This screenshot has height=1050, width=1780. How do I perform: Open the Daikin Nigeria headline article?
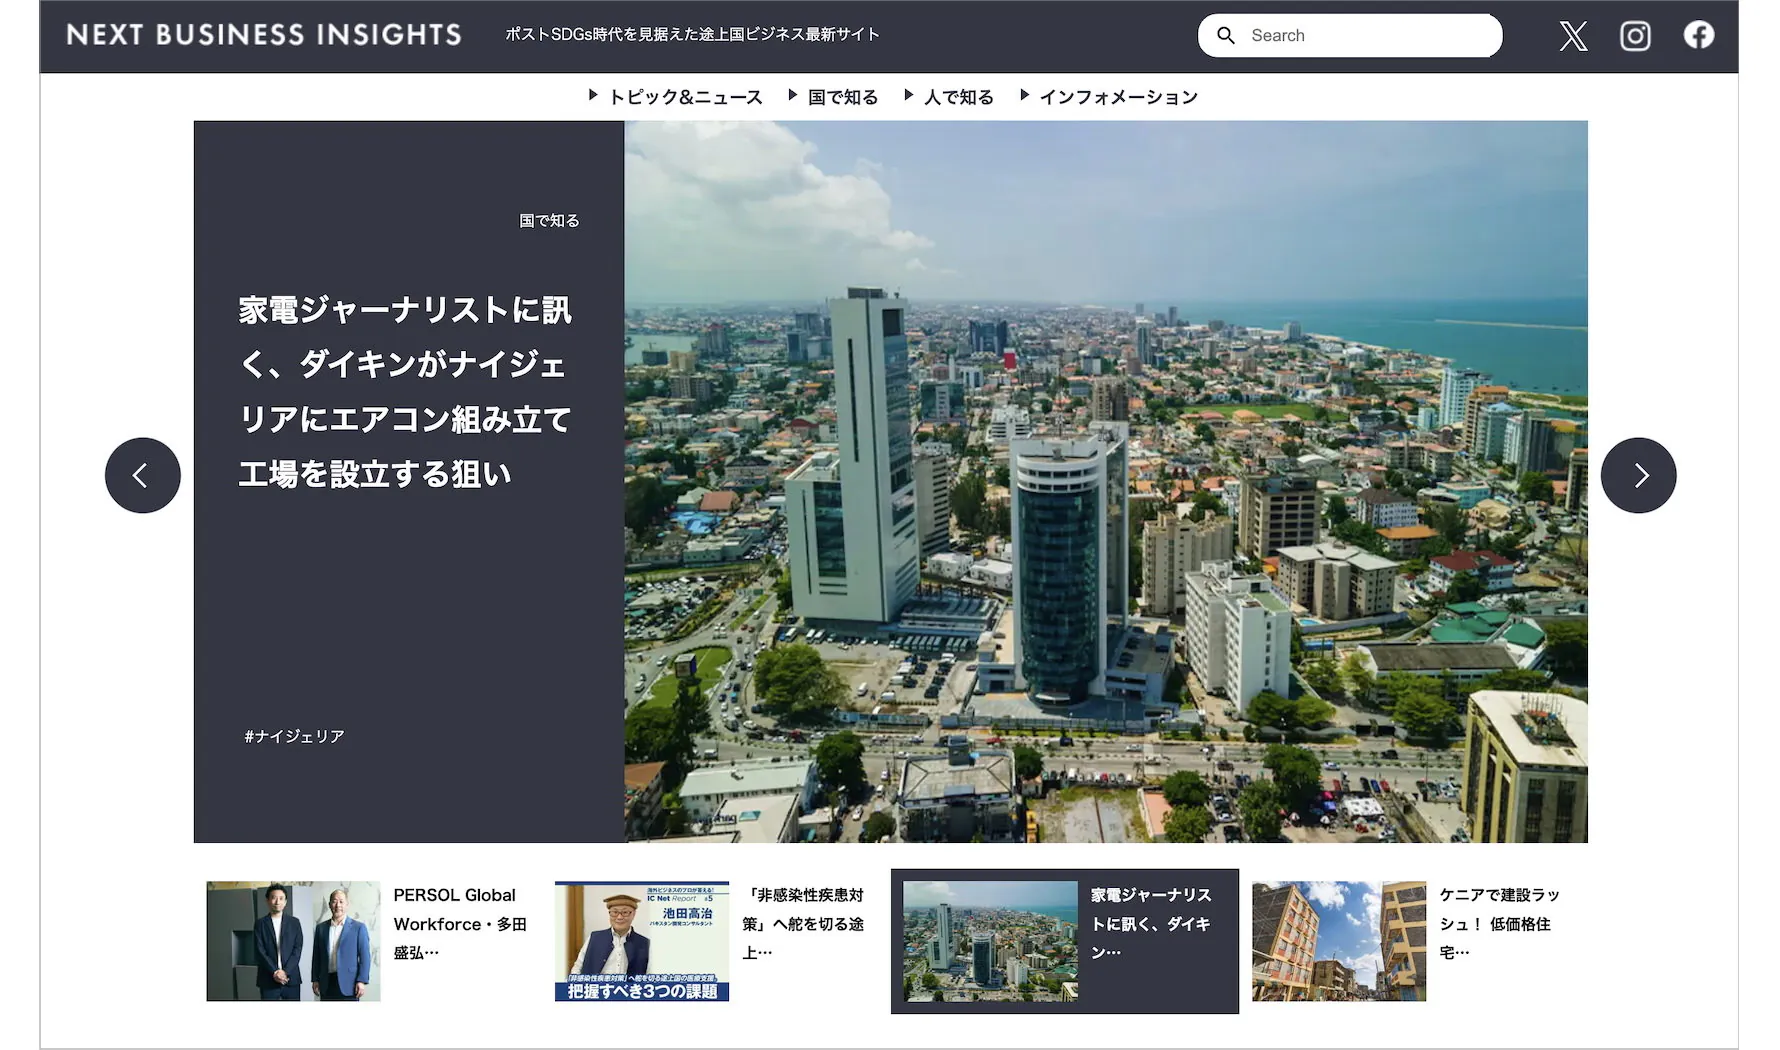coord(405,391)
